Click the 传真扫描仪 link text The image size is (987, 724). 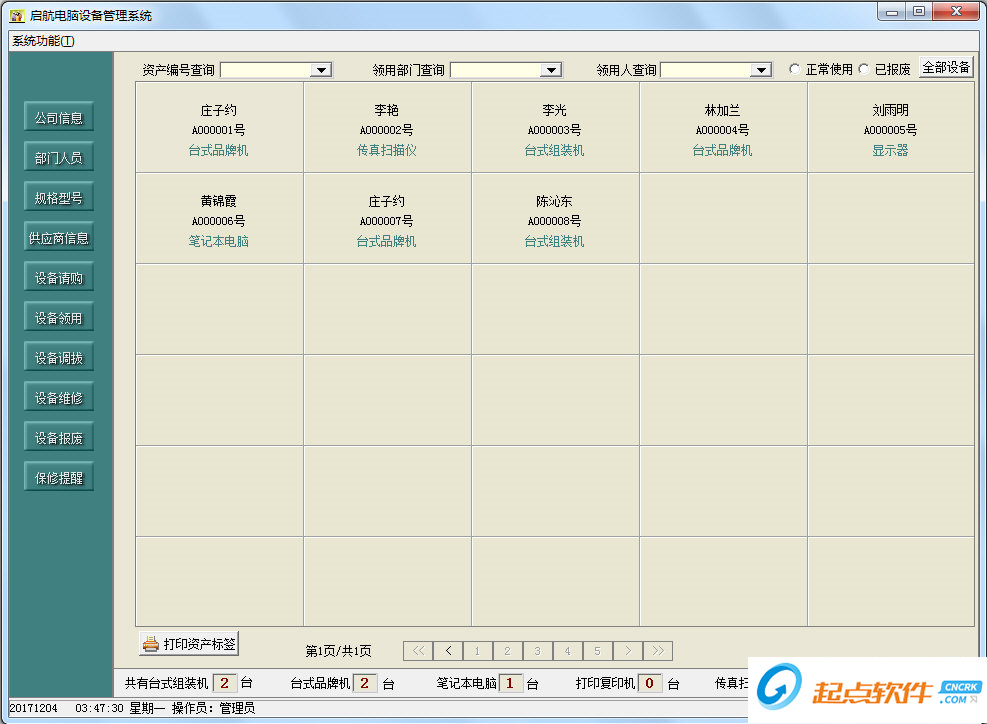pyautogui.click(x=386, y=150)
